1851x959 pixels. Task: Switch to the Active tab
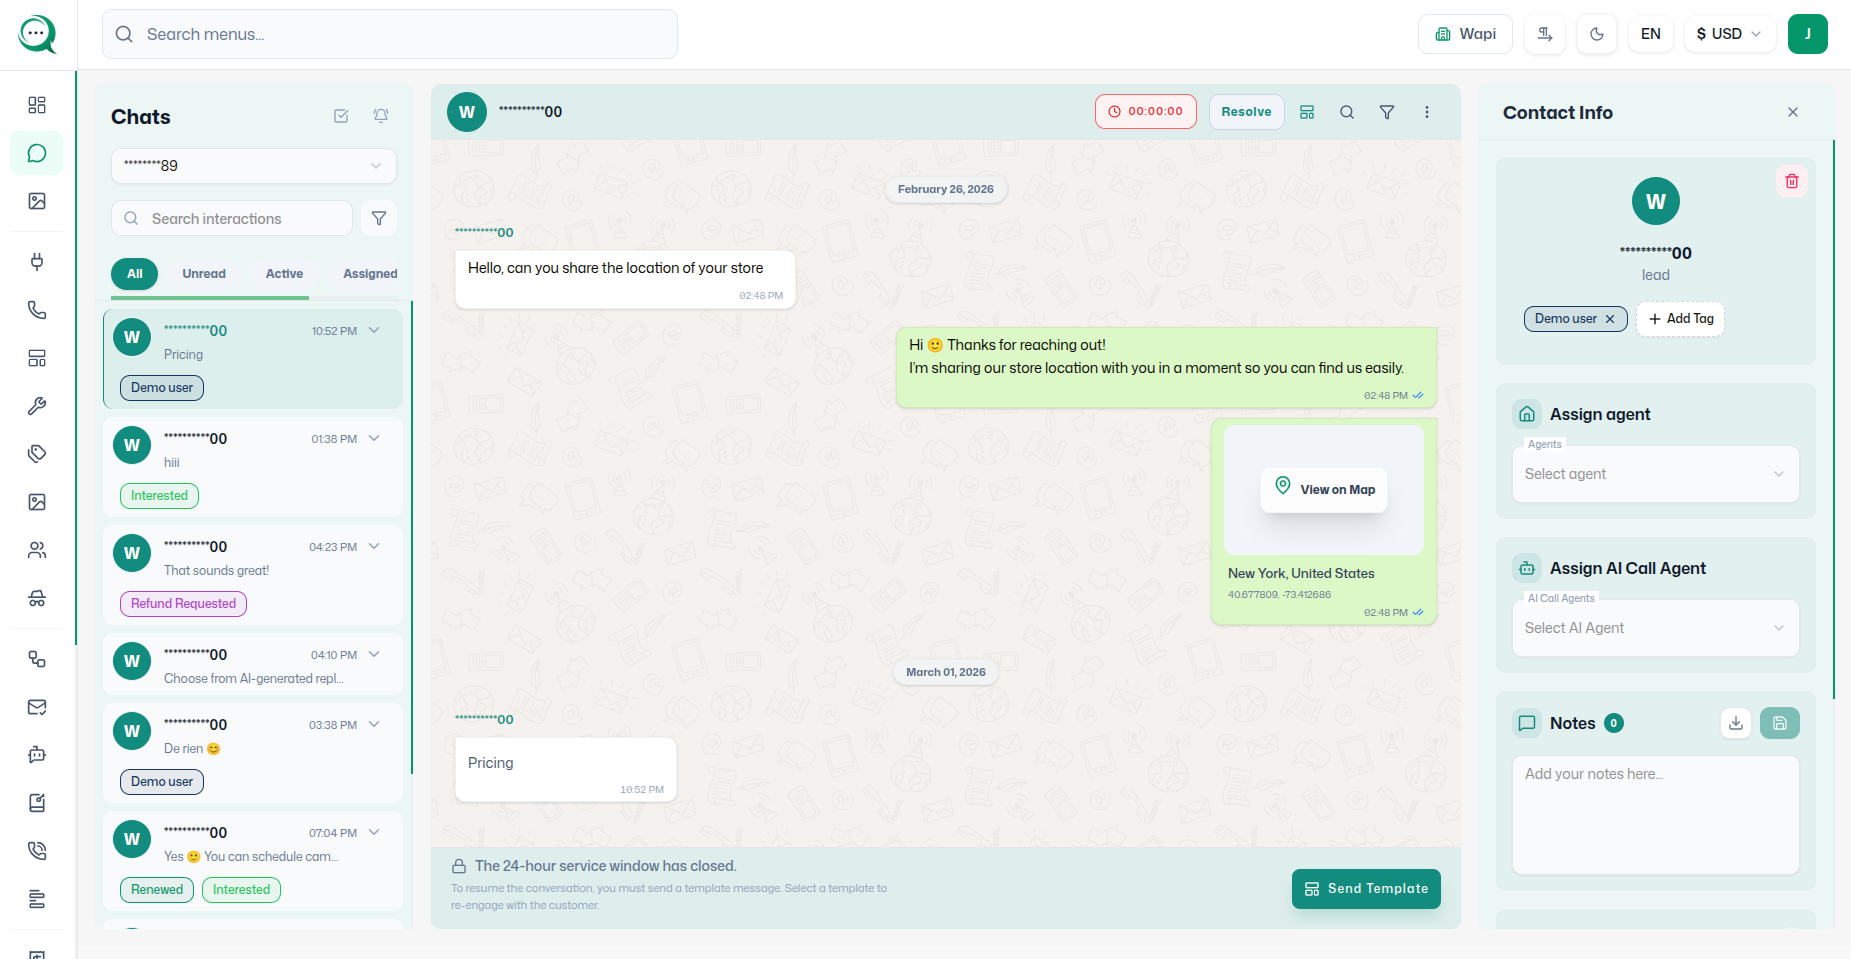click(x=284, y=274)
